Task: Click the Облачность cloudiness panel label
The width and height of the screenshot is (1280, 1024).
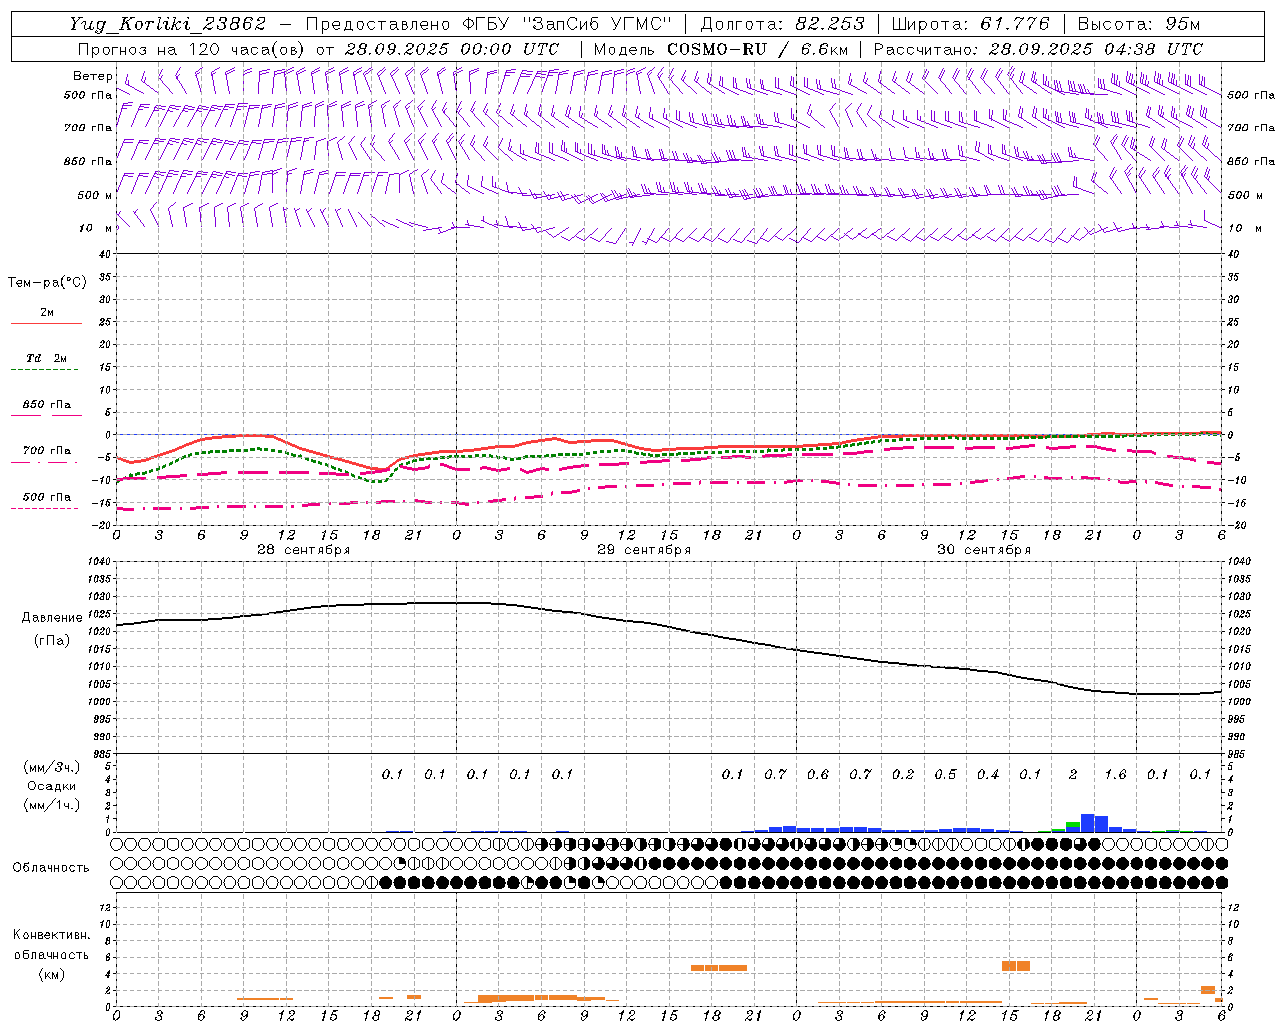Action: point(51,868)
